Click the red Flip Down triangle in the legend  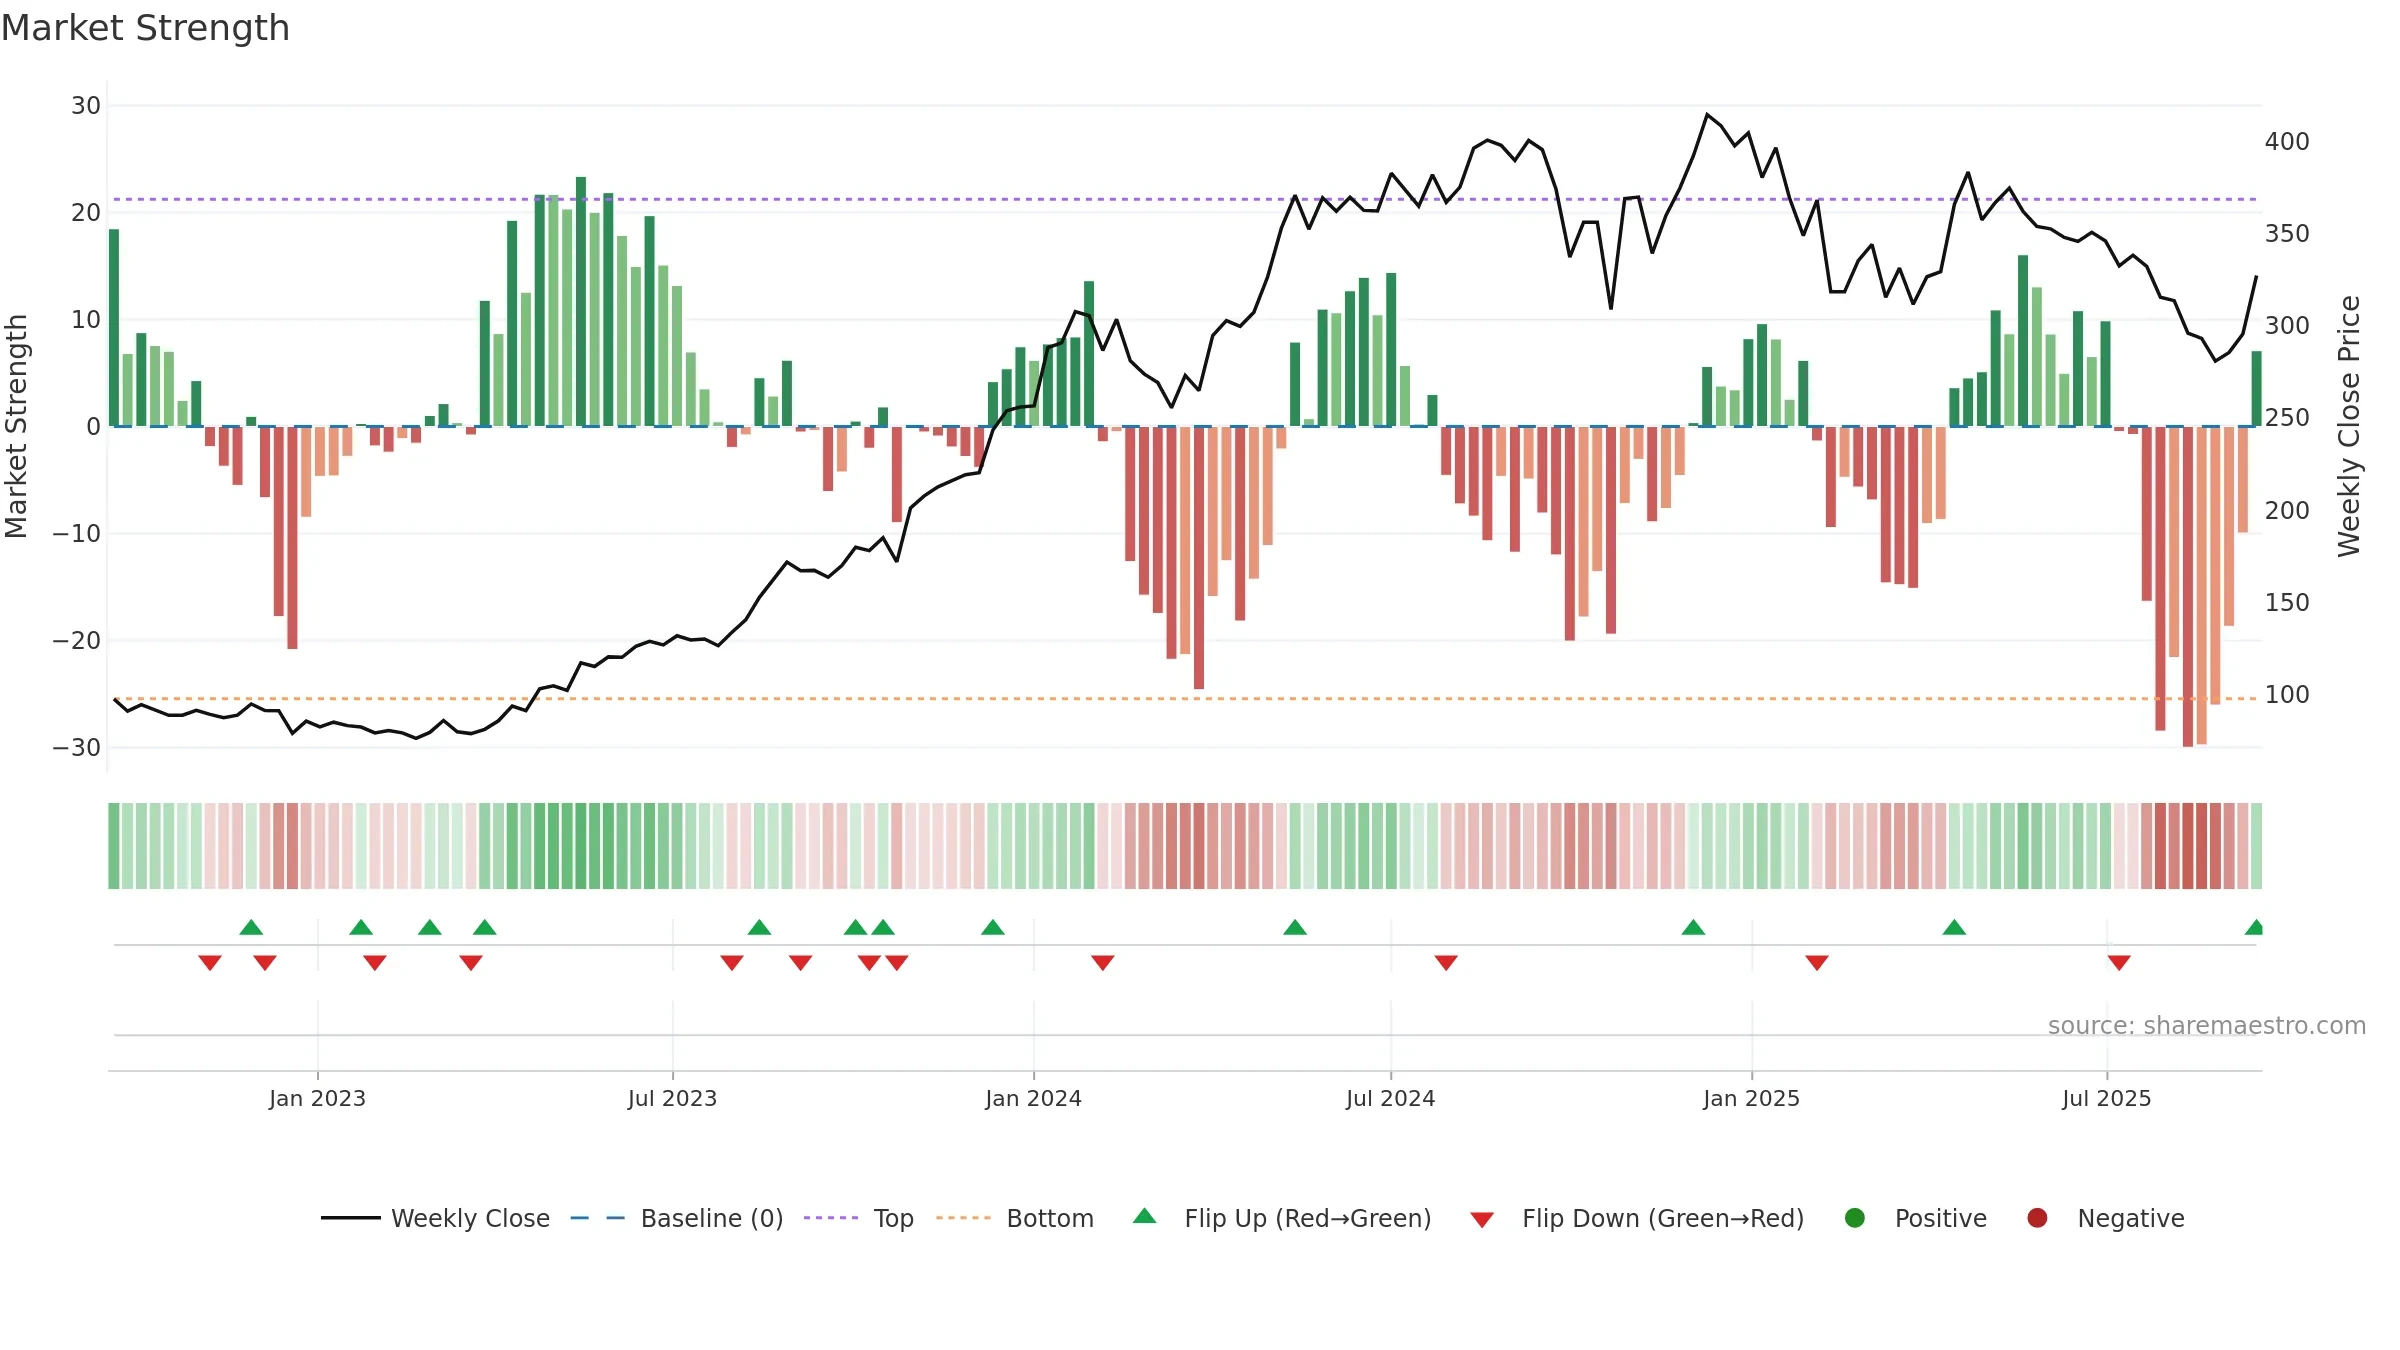[x=1482, y=1220]
